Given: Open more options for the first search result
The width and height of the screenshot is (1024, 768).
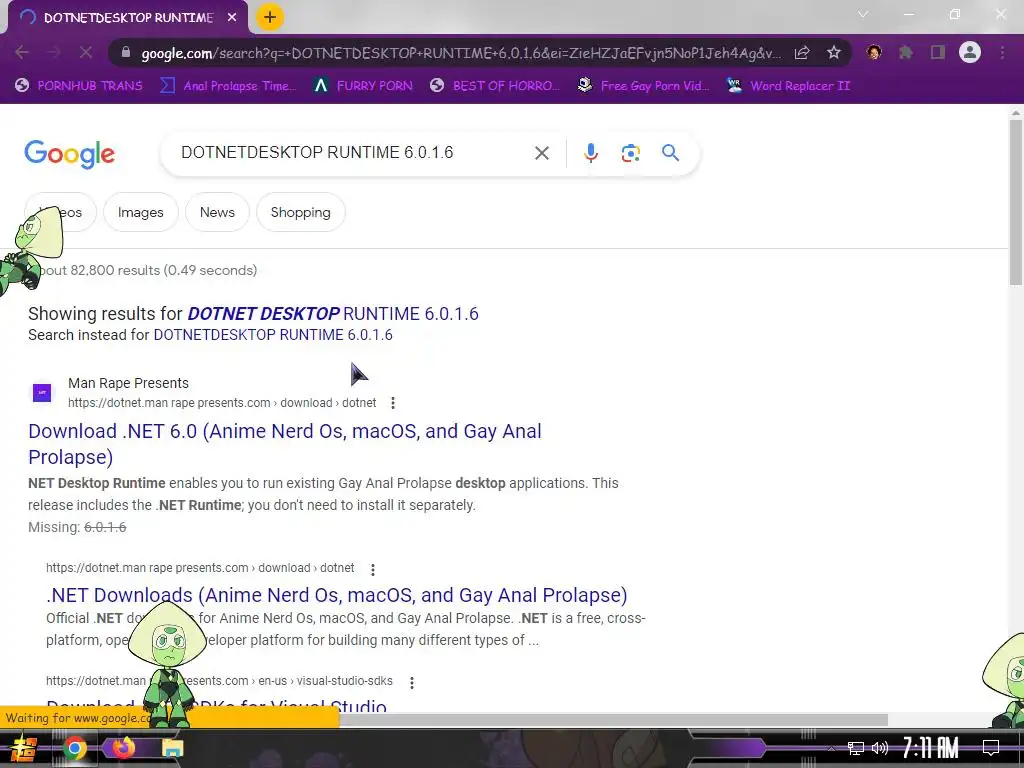Looking at the screenshot, I should pos(392,403).
